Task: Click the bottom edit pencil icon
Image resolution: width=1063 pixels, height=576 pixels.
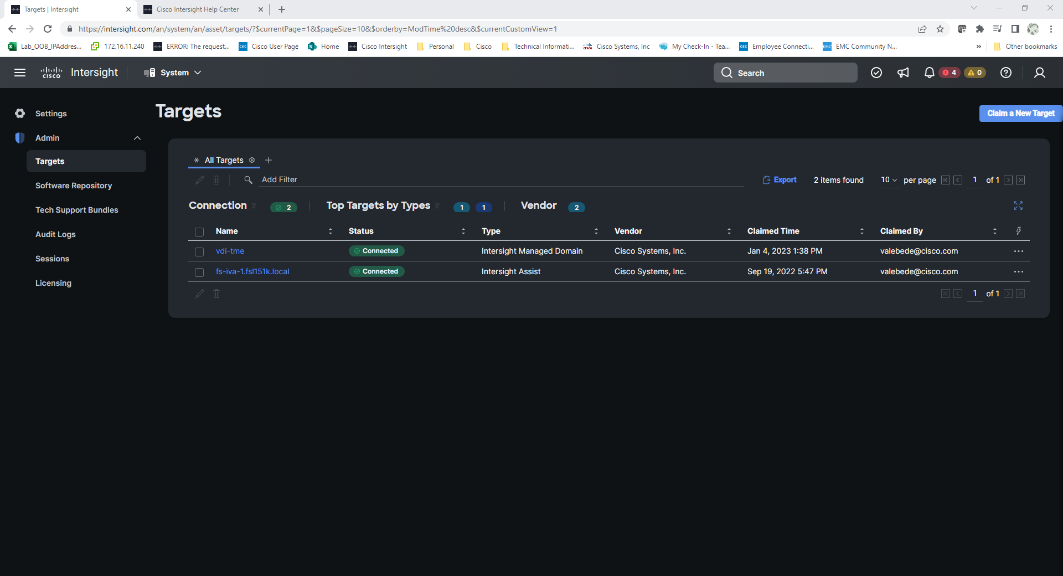Action: point(199,294)
